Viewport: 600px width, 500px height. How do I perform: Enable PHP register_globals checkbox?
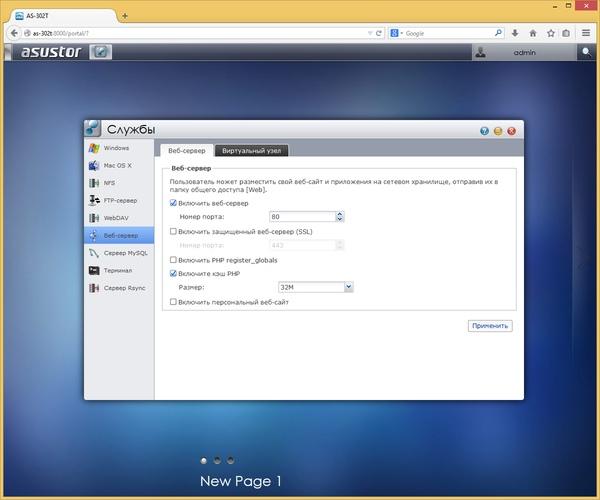pos(173,260)
